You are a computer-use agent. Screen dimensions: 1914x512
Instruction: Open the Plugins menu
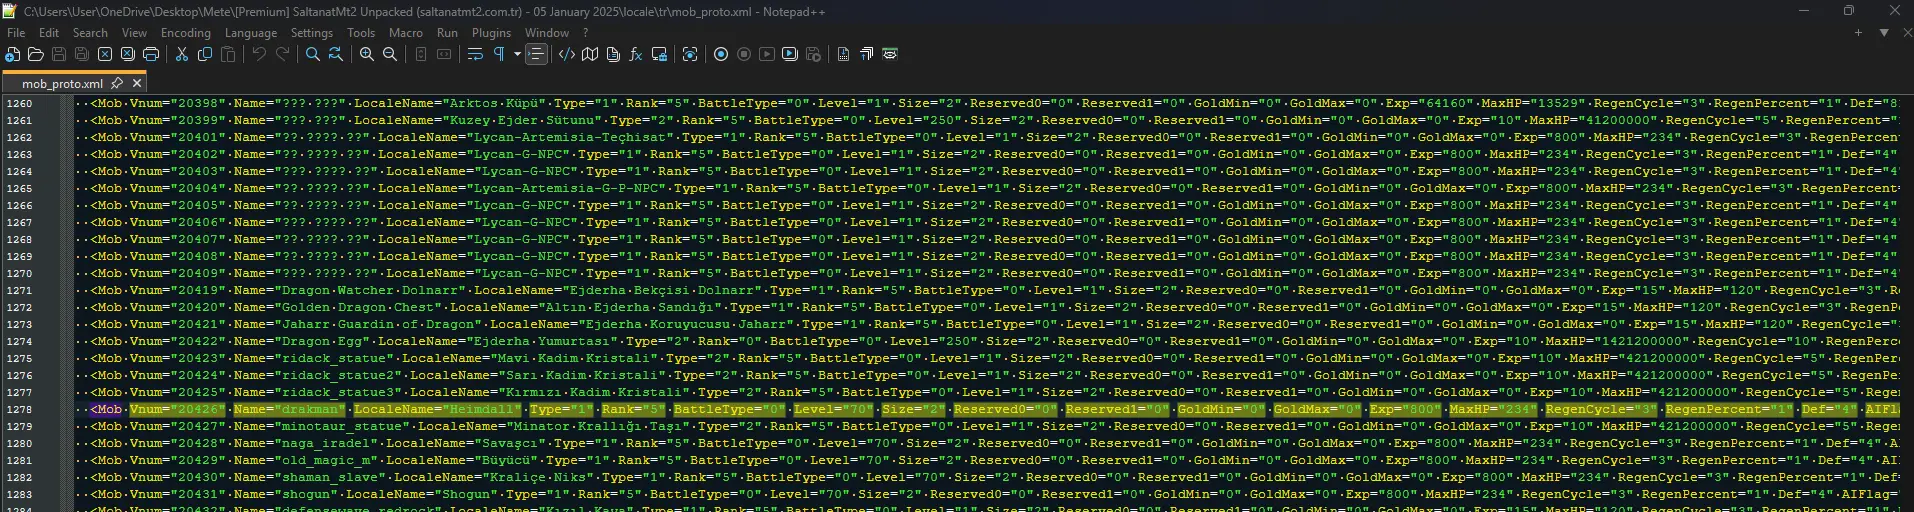coord(491,33)
